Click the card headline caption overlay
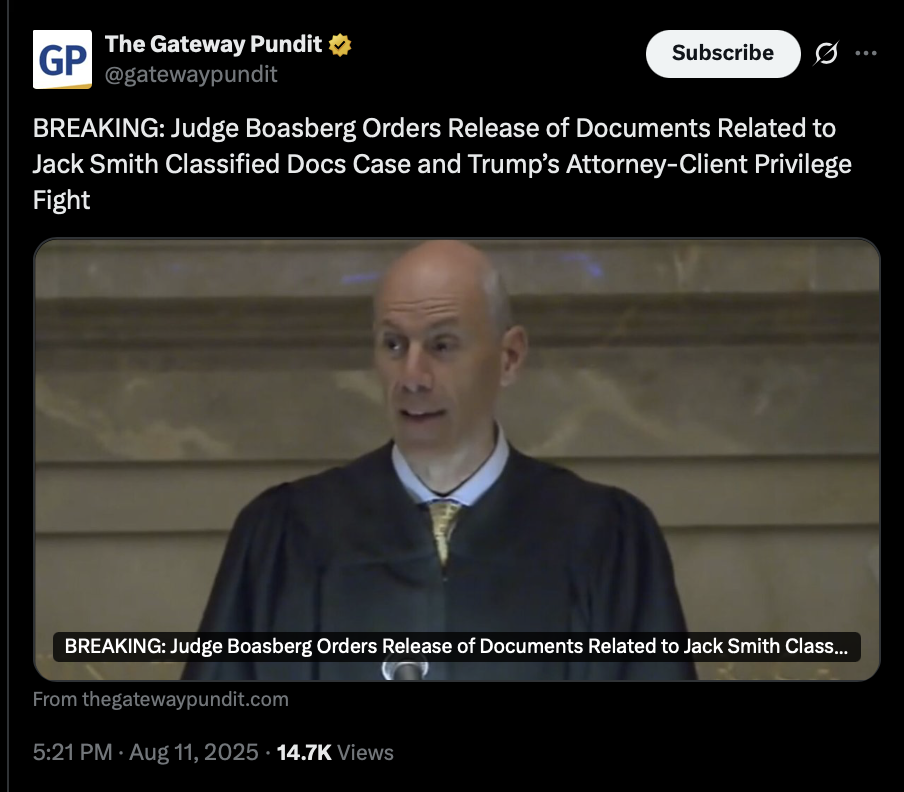 coord(457,647)
